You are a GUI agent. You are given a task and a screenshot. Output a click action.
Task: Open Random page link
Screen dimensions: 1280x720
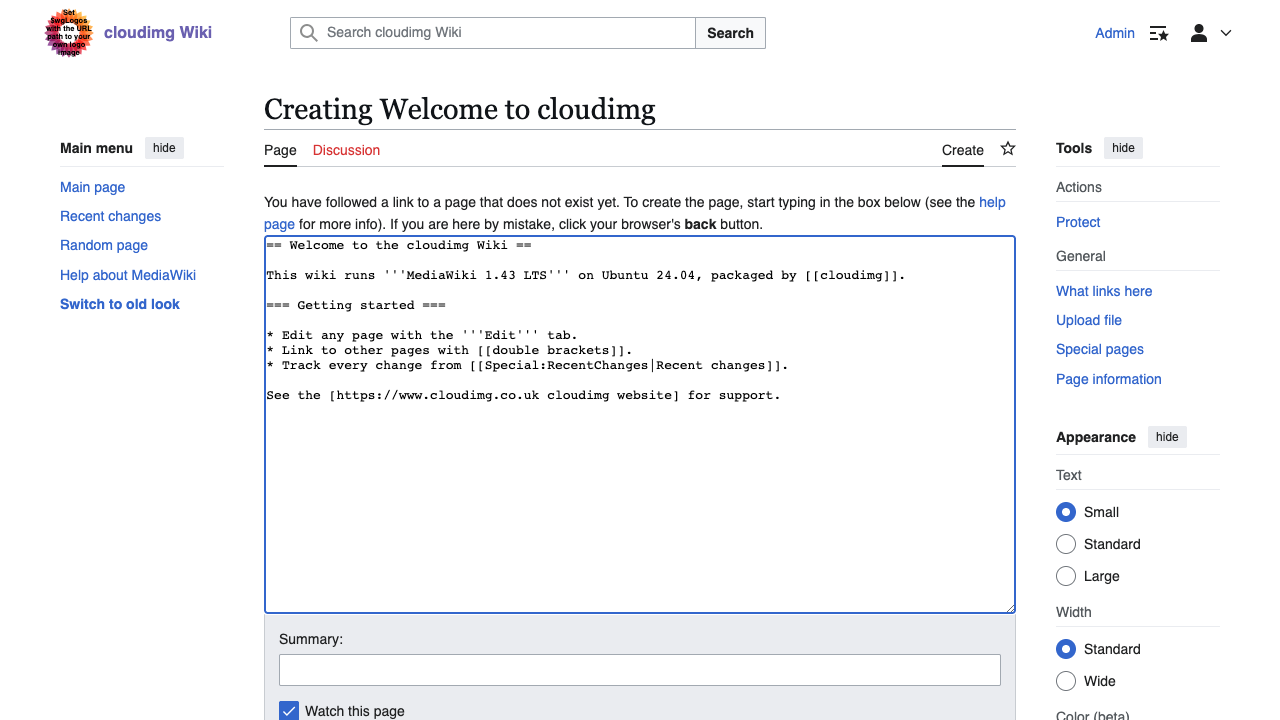[104, 245]
